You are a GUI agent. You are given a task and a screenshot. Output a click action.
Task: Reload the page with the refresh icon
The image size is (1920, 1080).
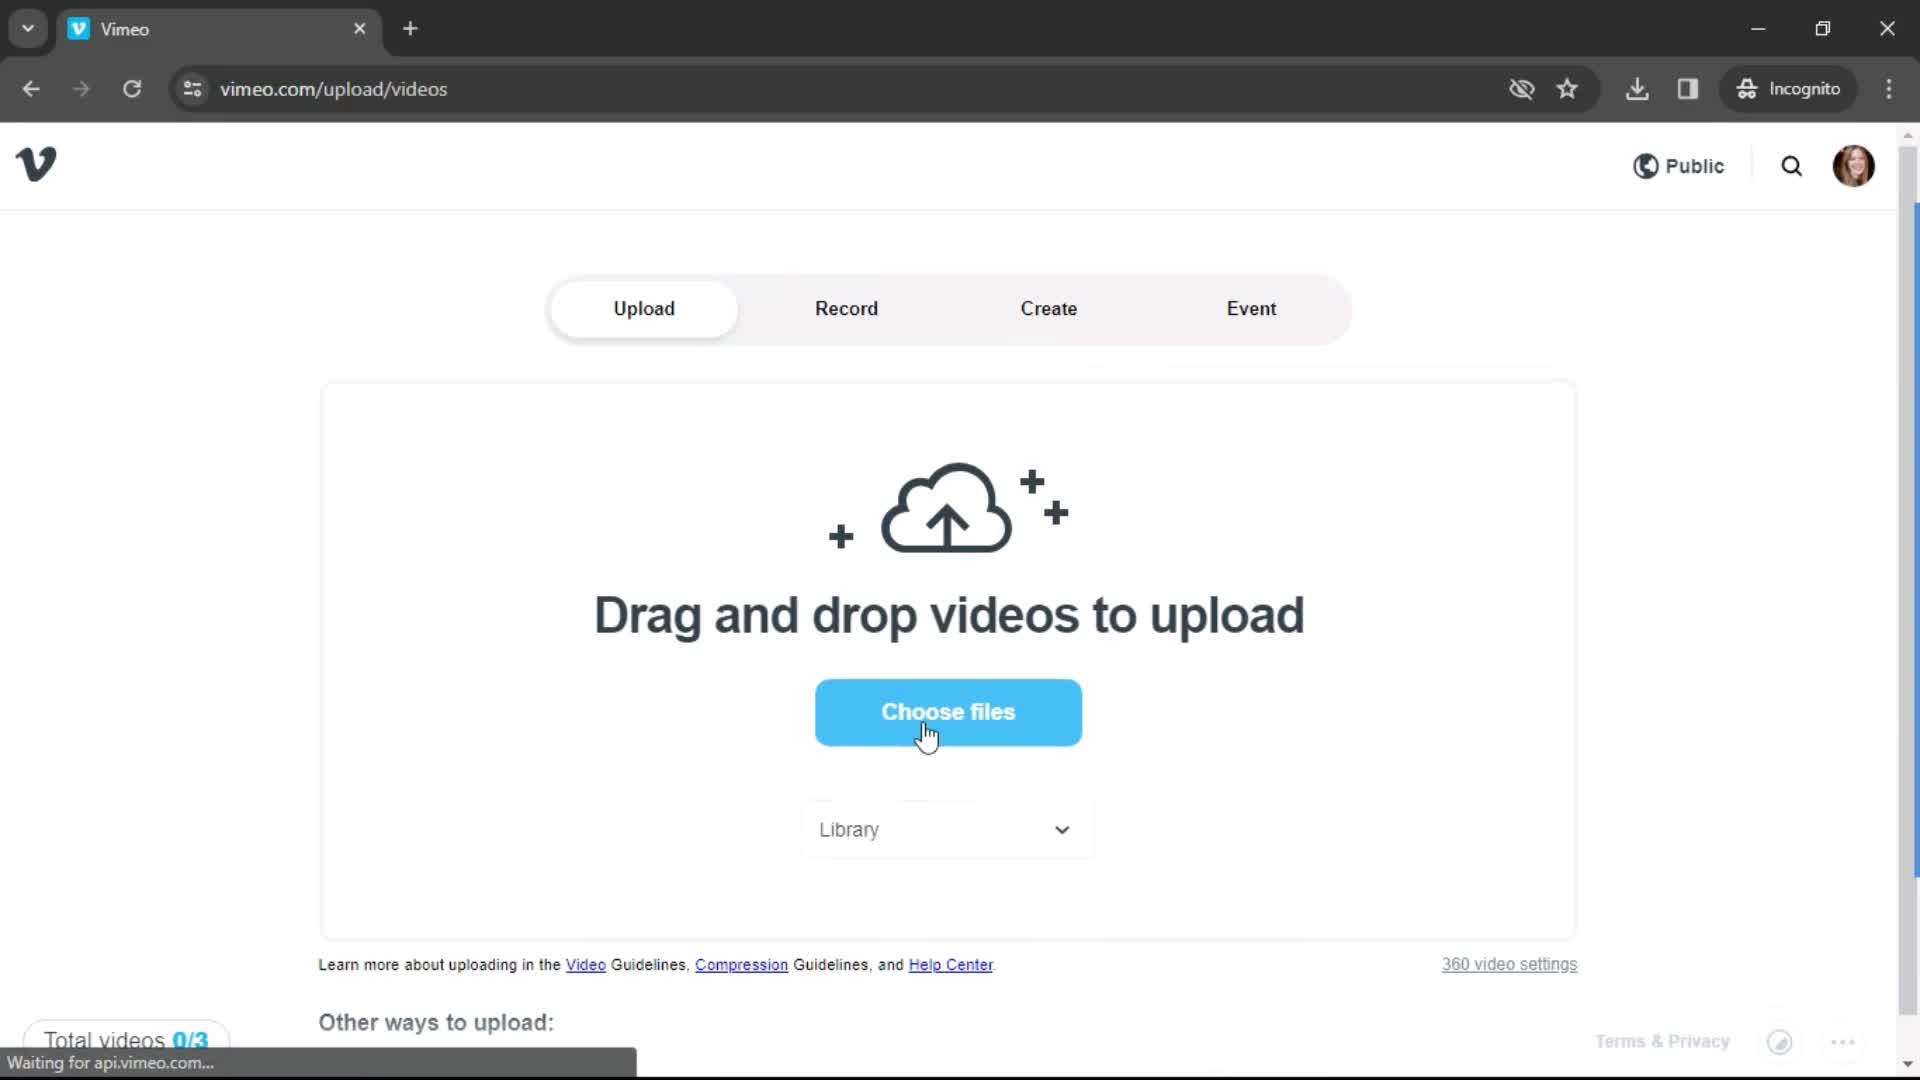click(132, 89)
